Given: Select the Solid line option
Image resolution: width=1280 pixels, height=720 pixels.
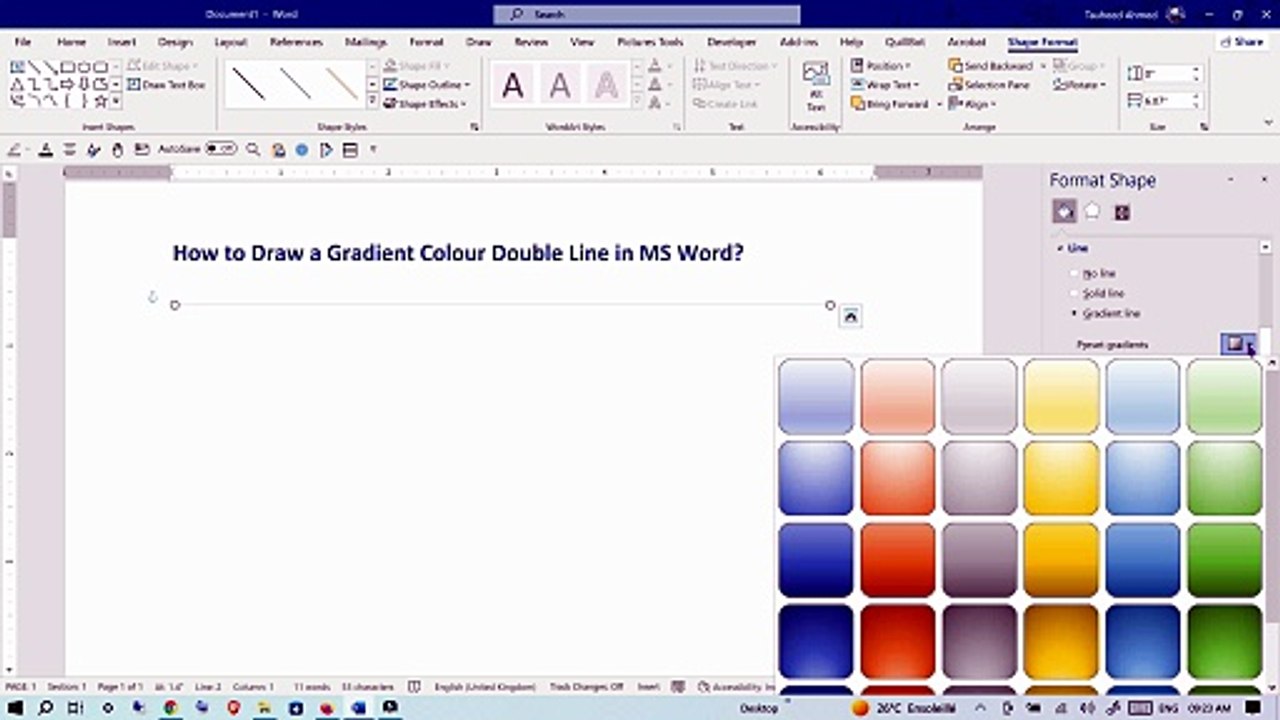Looking at the screenshot, I should click(1098, 293).
